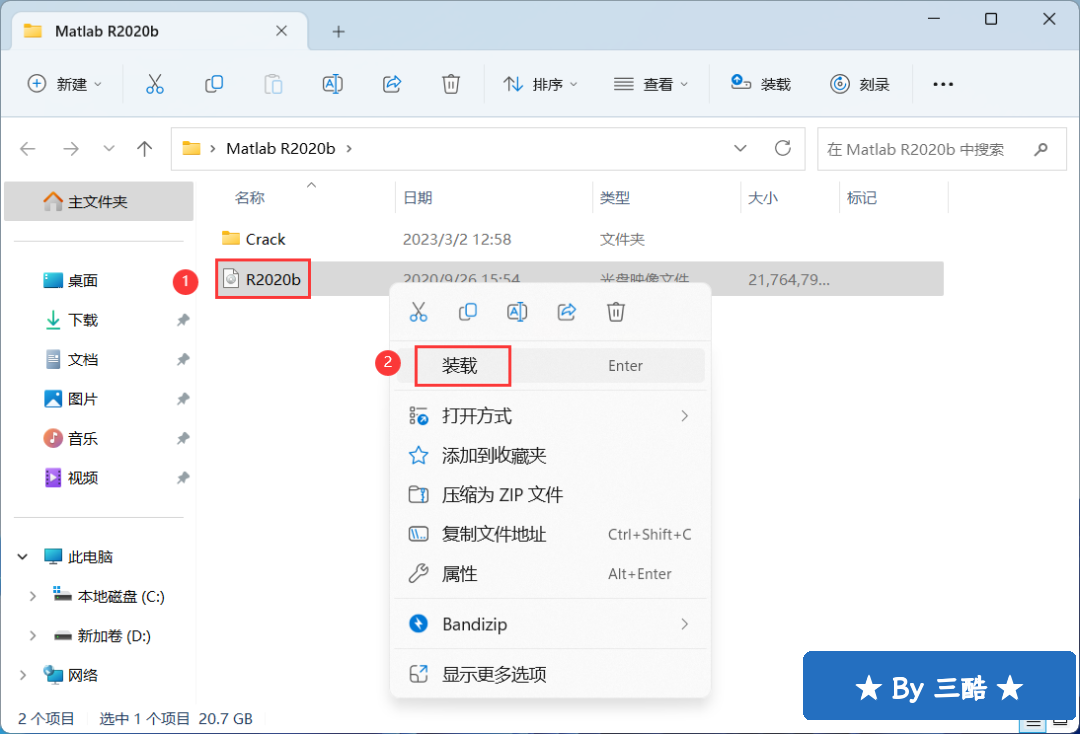Viewport: 1080px width, 734px height.
Task: Select the R2020b disc image file
Action: (579, 279)
